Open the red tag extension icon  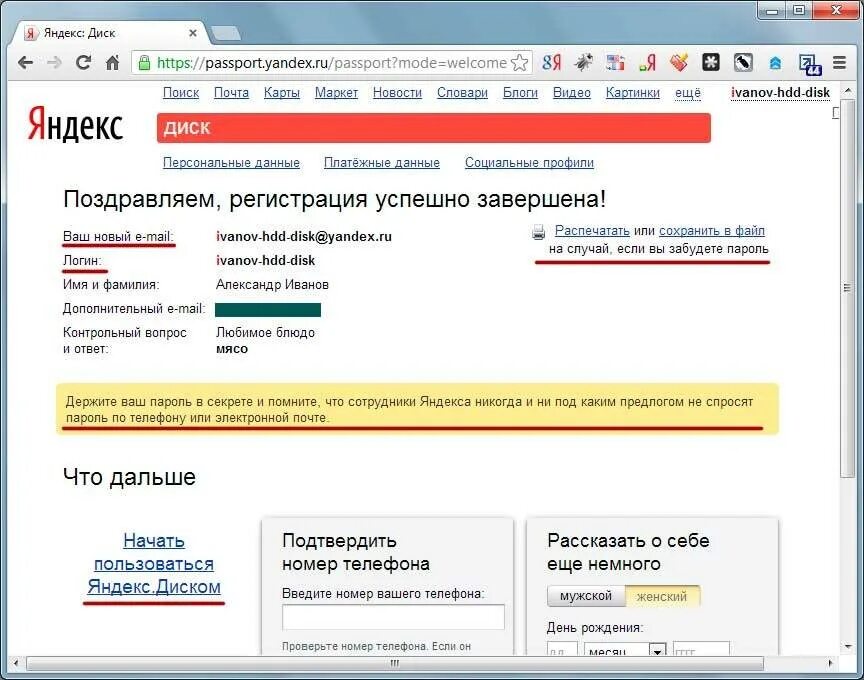click(679, 63)
